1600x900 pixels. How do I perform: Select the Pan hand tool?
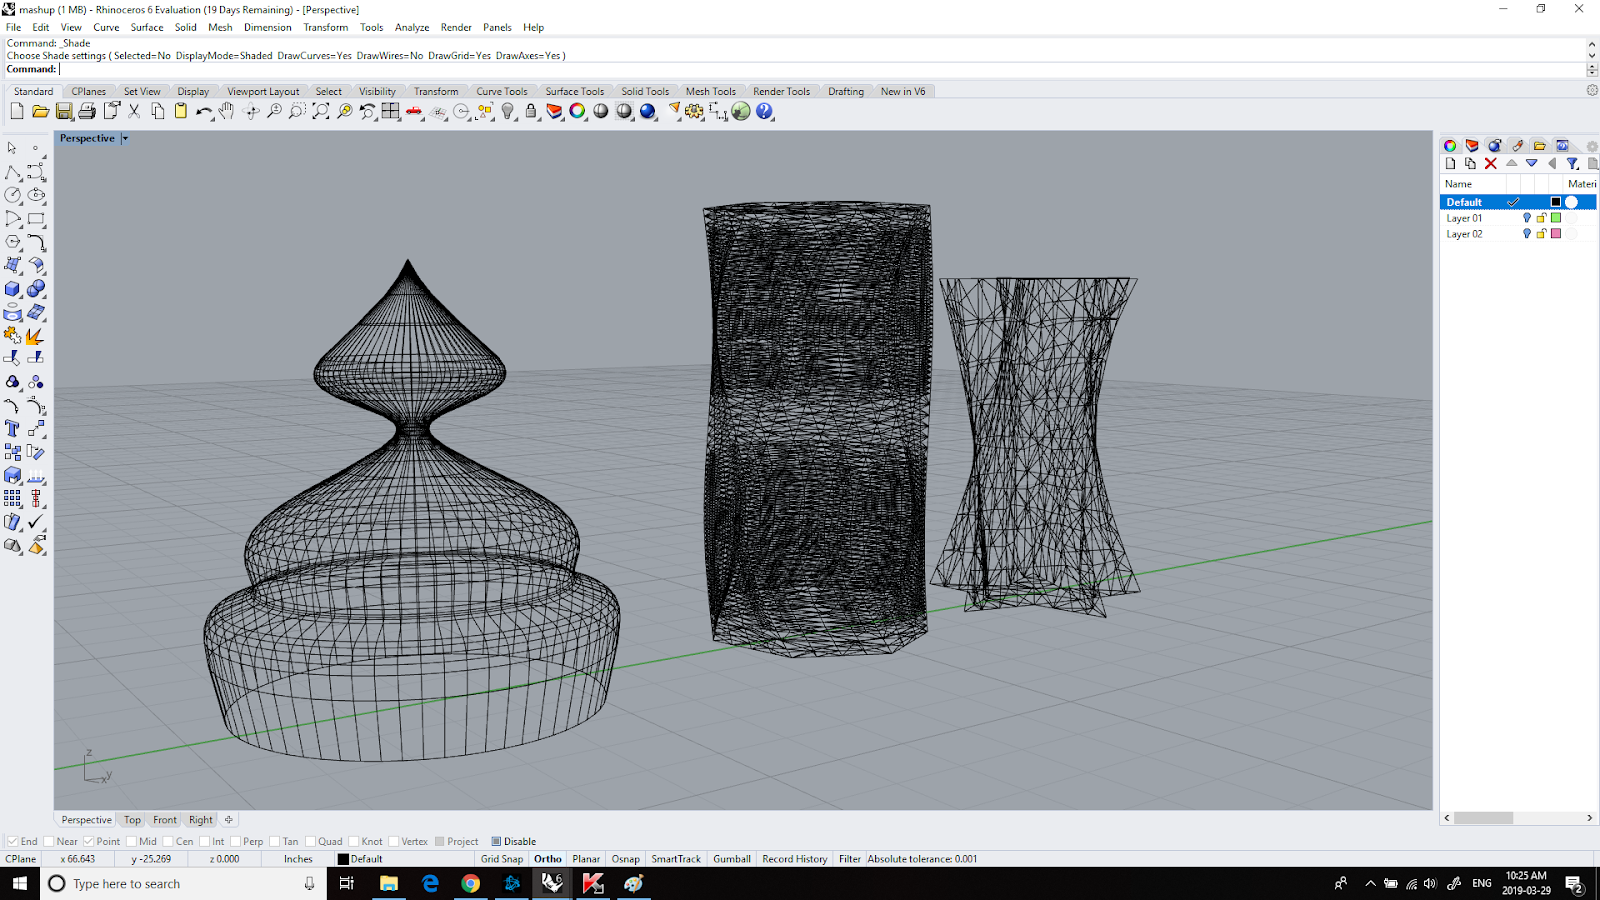227,111
